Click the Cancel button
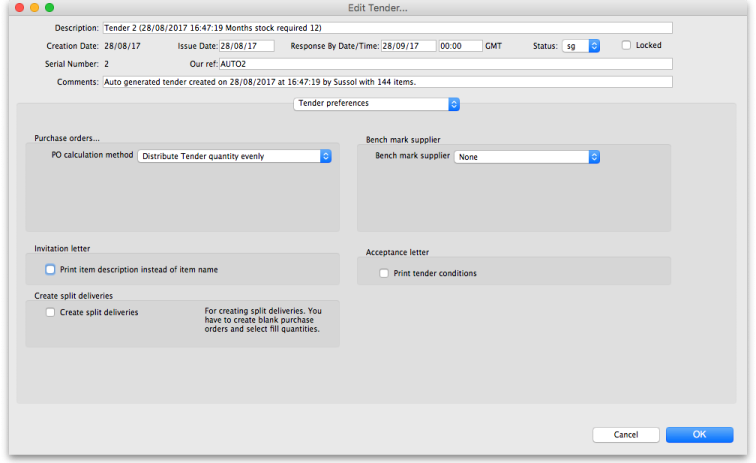This screenshot has height=463, width=756. point(626,435)
